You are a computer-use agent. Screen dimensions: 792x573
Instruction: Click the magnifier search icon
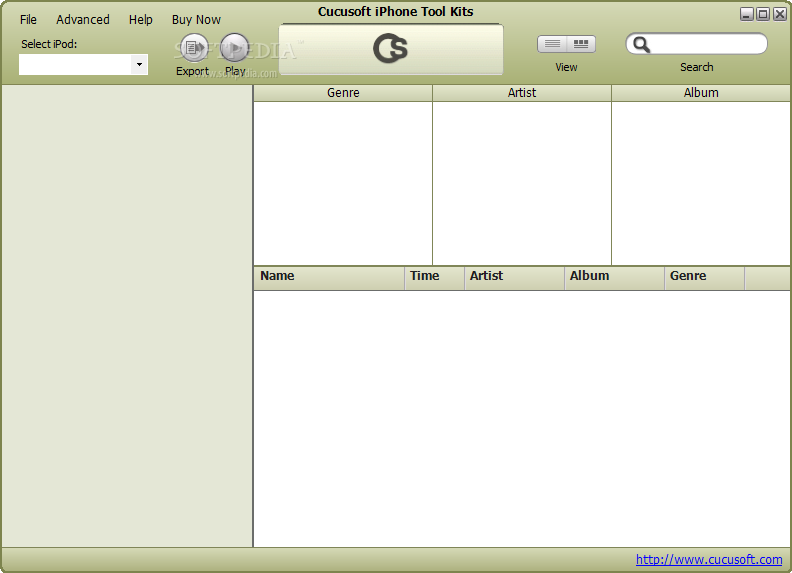point(641,44)
